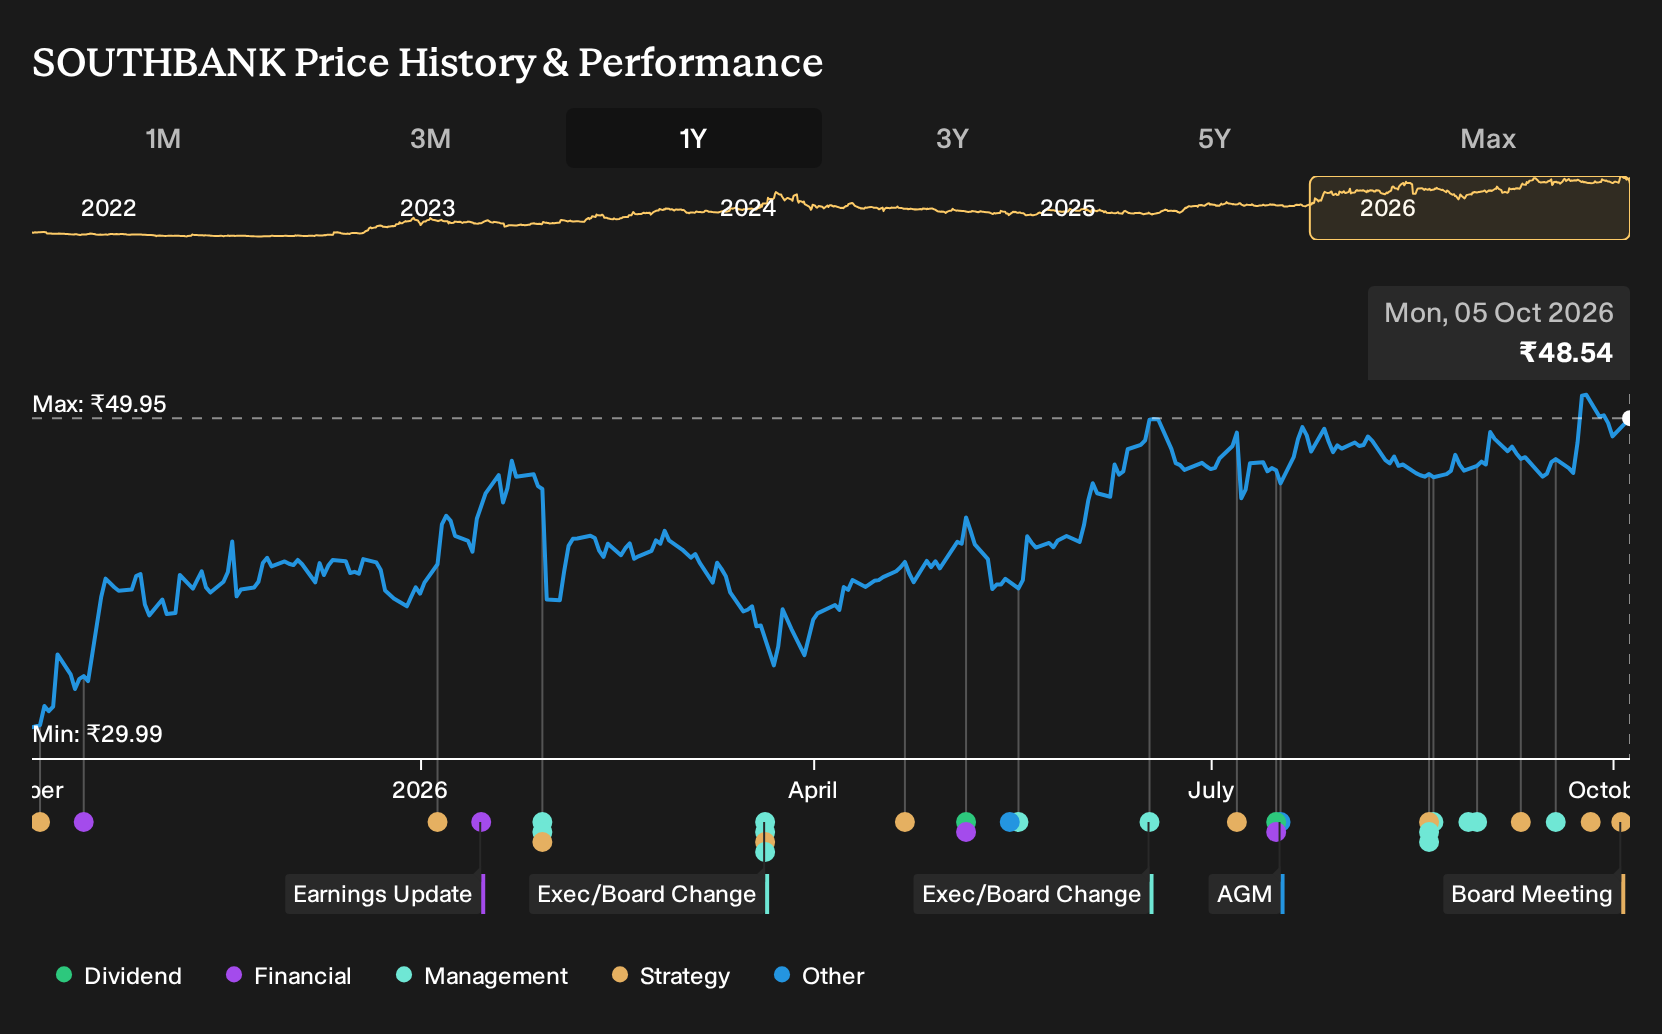Viewport: 1662px width, 1034px height.
Task: Select the Max time range tab
Action: [1488, 139]
